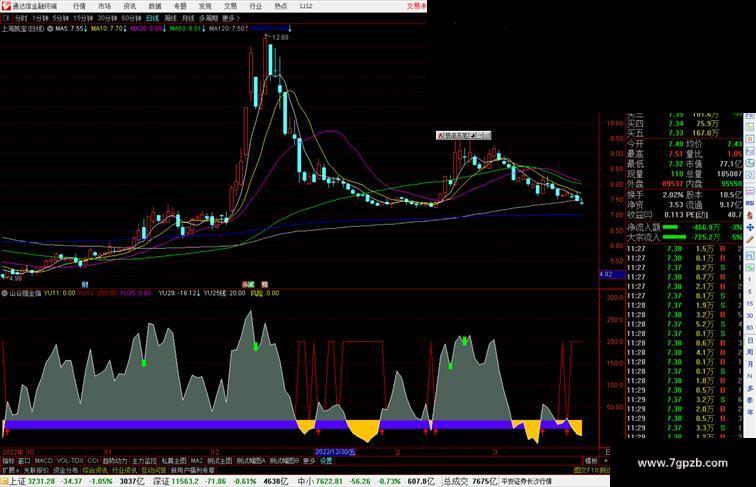Switch chart to 30分钟 period

point(107,18)
